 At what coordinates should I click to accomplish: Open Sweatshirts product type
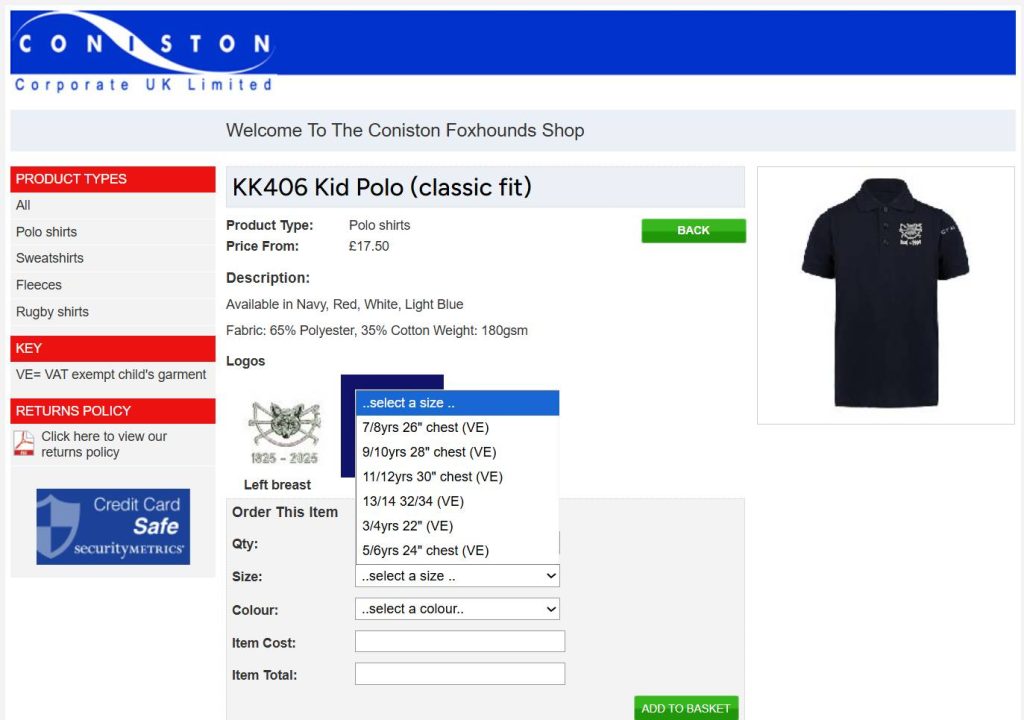[50, 258]
